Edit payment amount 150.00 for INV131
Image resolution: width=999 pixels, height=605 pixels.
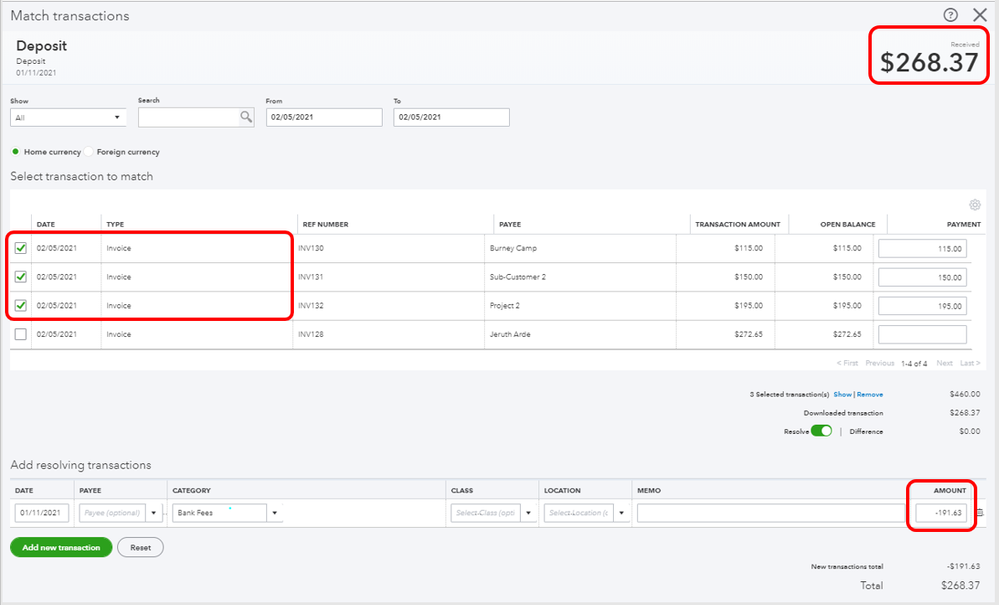[922, 277]
